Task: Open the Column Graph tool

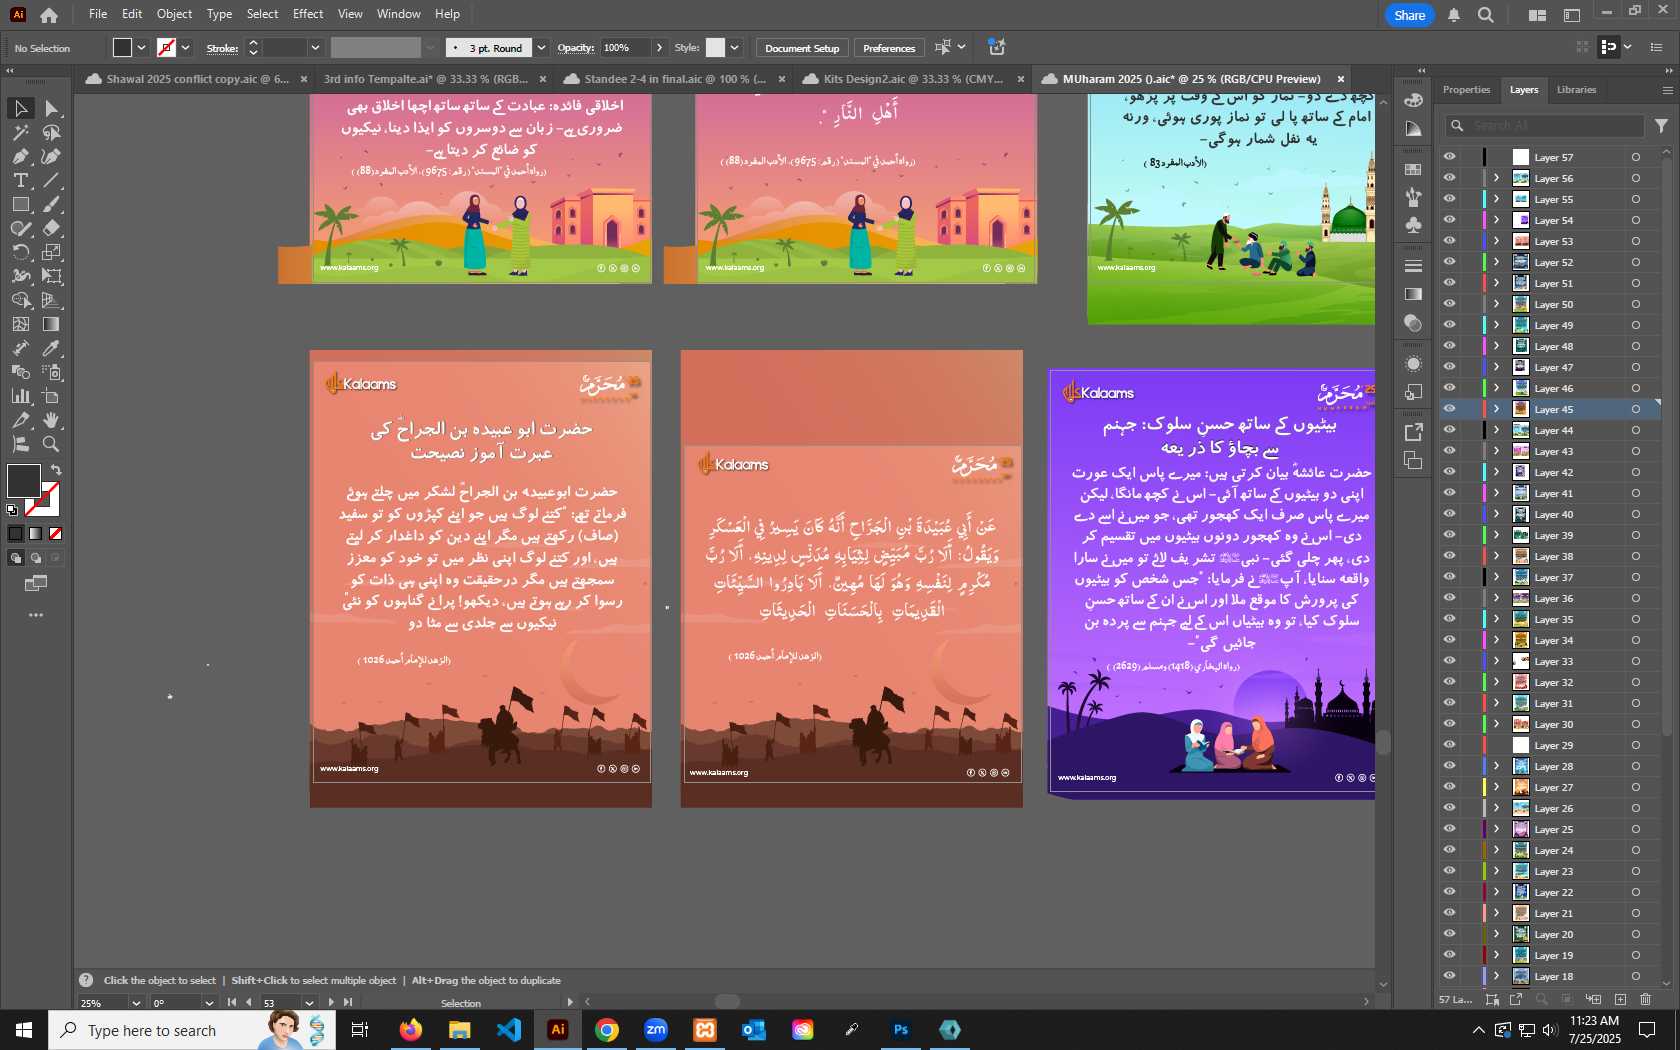Action: [x=20, y=396]
